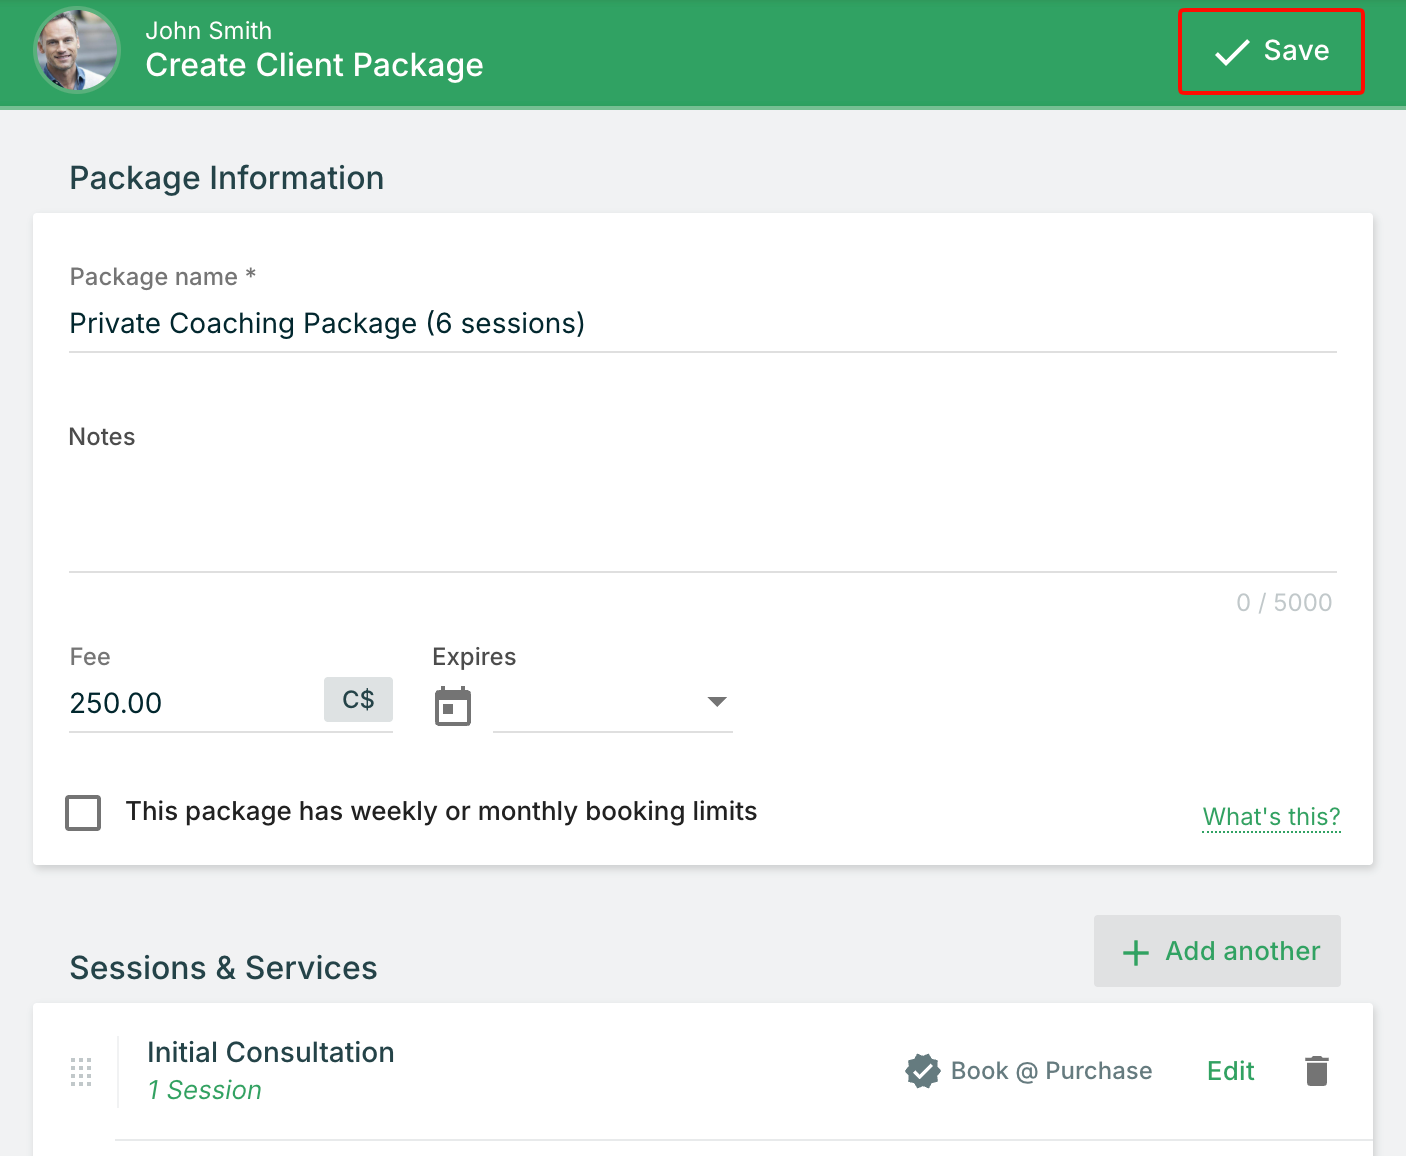1406x1156 pixels.
Task: Open the Expires calendar icon
Action: (x=453, y=707)
